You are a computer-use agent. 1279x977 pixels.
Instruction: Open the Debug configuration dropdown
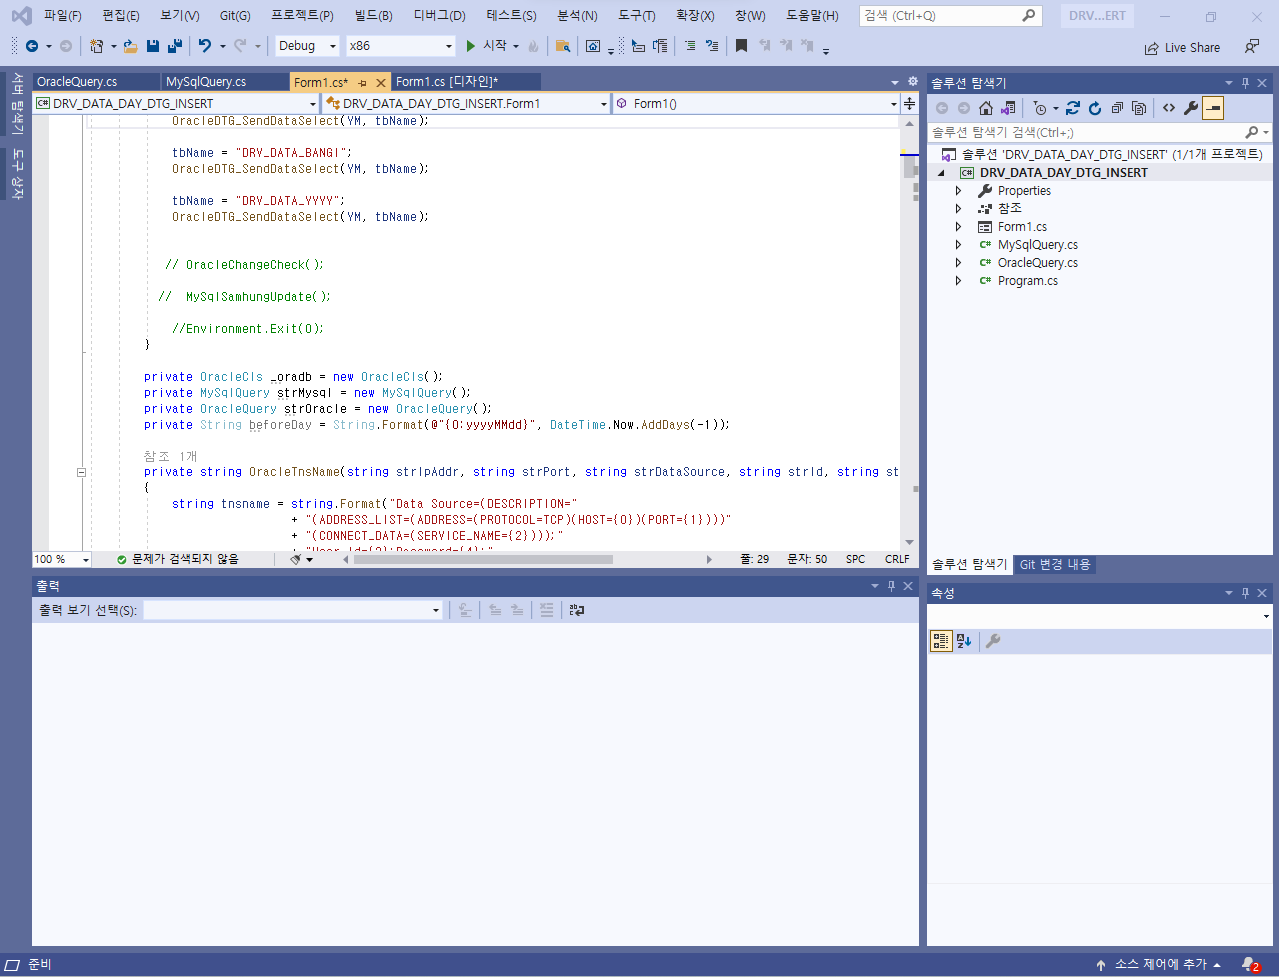308,46
